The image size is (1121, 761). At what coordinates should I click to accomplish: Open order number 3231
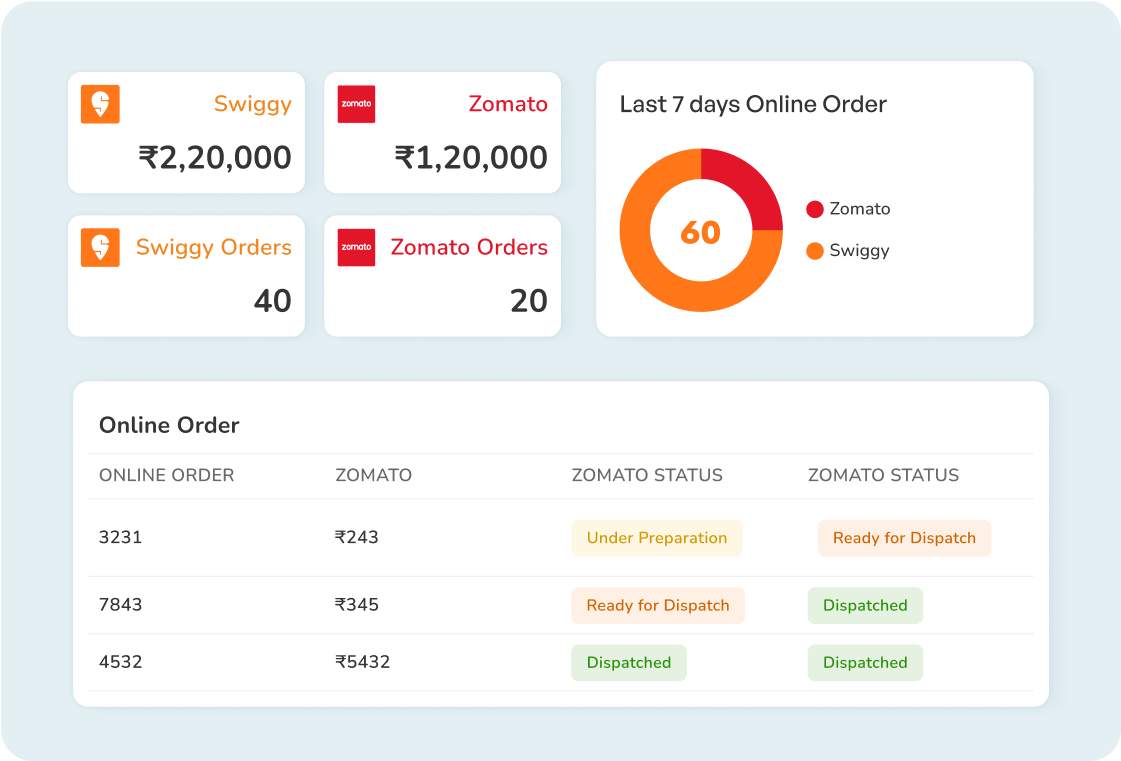click(120, 538)
